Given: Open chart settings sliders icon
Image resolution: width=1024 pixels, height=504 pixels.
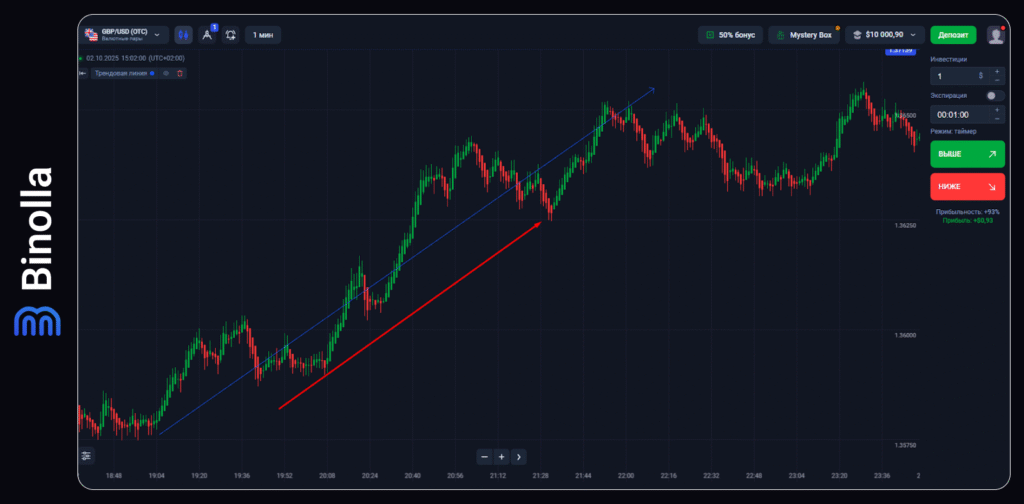Looking at the screenshot, I should (x=86, y=455).
